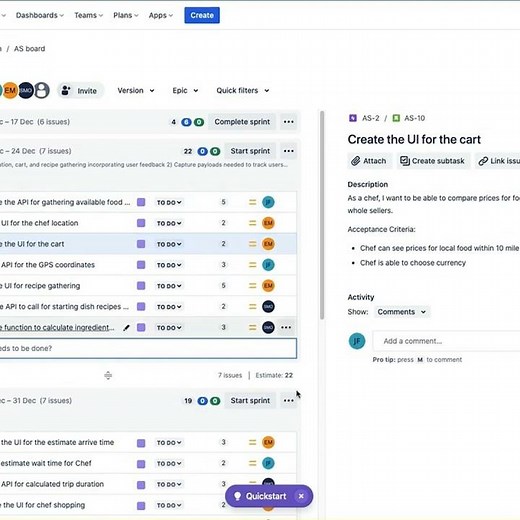Open the Plans menu
The image size is (520, 520).
125,15
